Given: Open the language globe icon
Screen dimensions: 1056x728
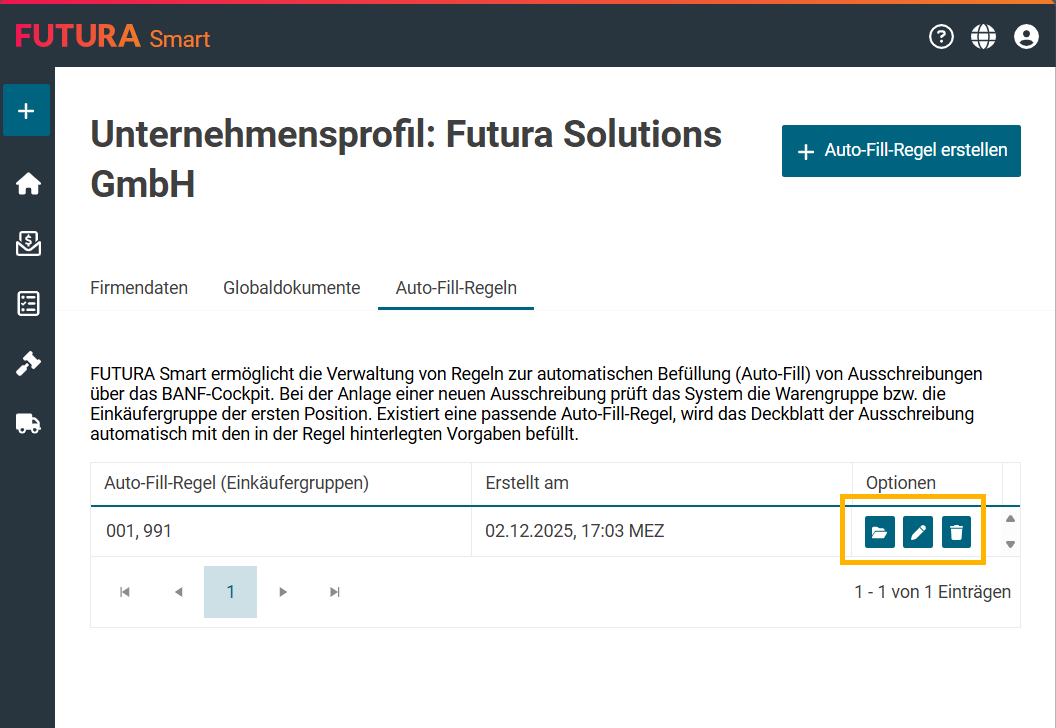Looking at the screenshot, I should pos(984,37).
